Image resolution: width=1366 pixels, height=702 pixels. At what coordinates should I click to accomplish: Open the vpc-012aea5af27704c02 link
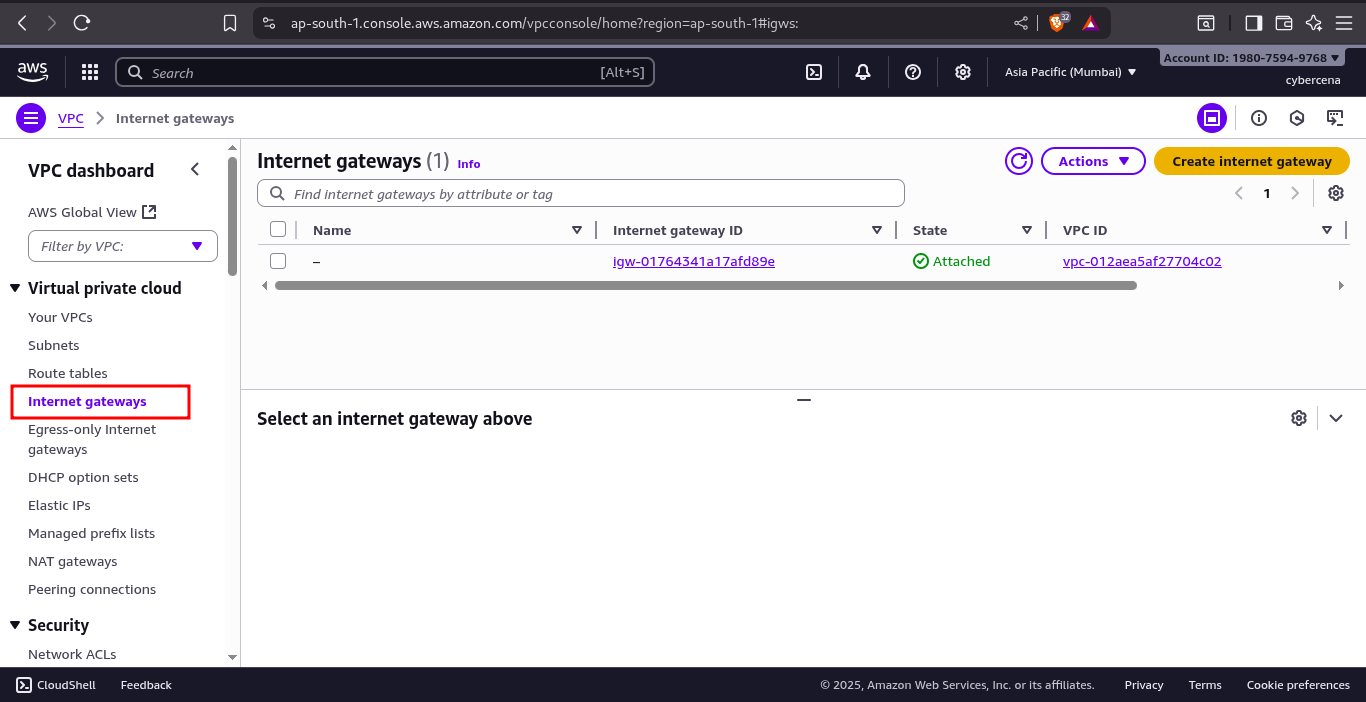tap(1142, 261)
